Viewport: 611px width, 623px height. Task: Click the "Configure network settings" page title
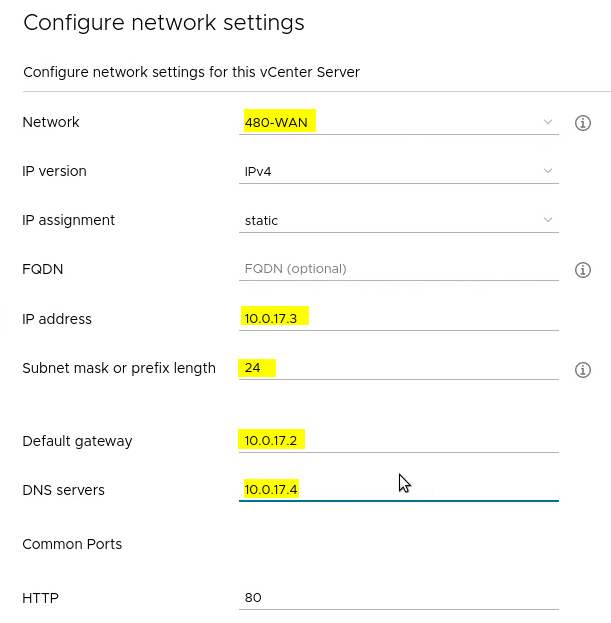coord(164,23)
